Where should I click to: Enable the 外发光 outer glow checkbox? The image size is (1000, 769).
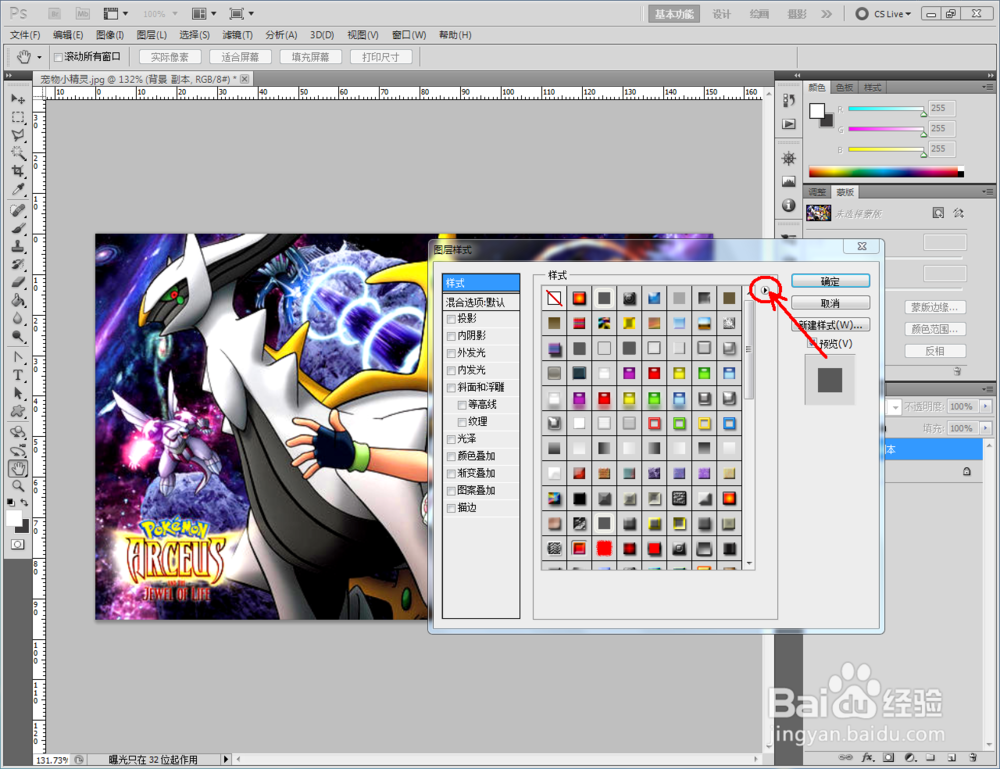(451, 353)
